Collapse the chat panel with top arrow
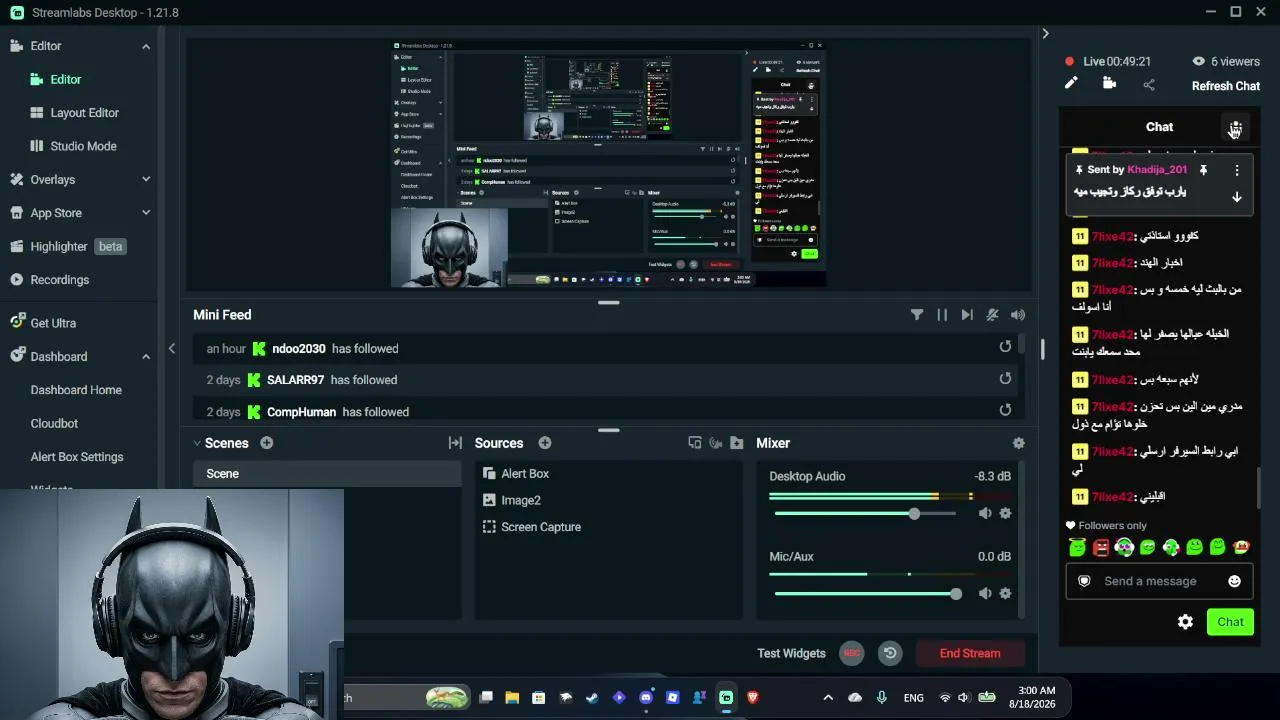This screenshot has height=720, width=1280. point(1045,34)
